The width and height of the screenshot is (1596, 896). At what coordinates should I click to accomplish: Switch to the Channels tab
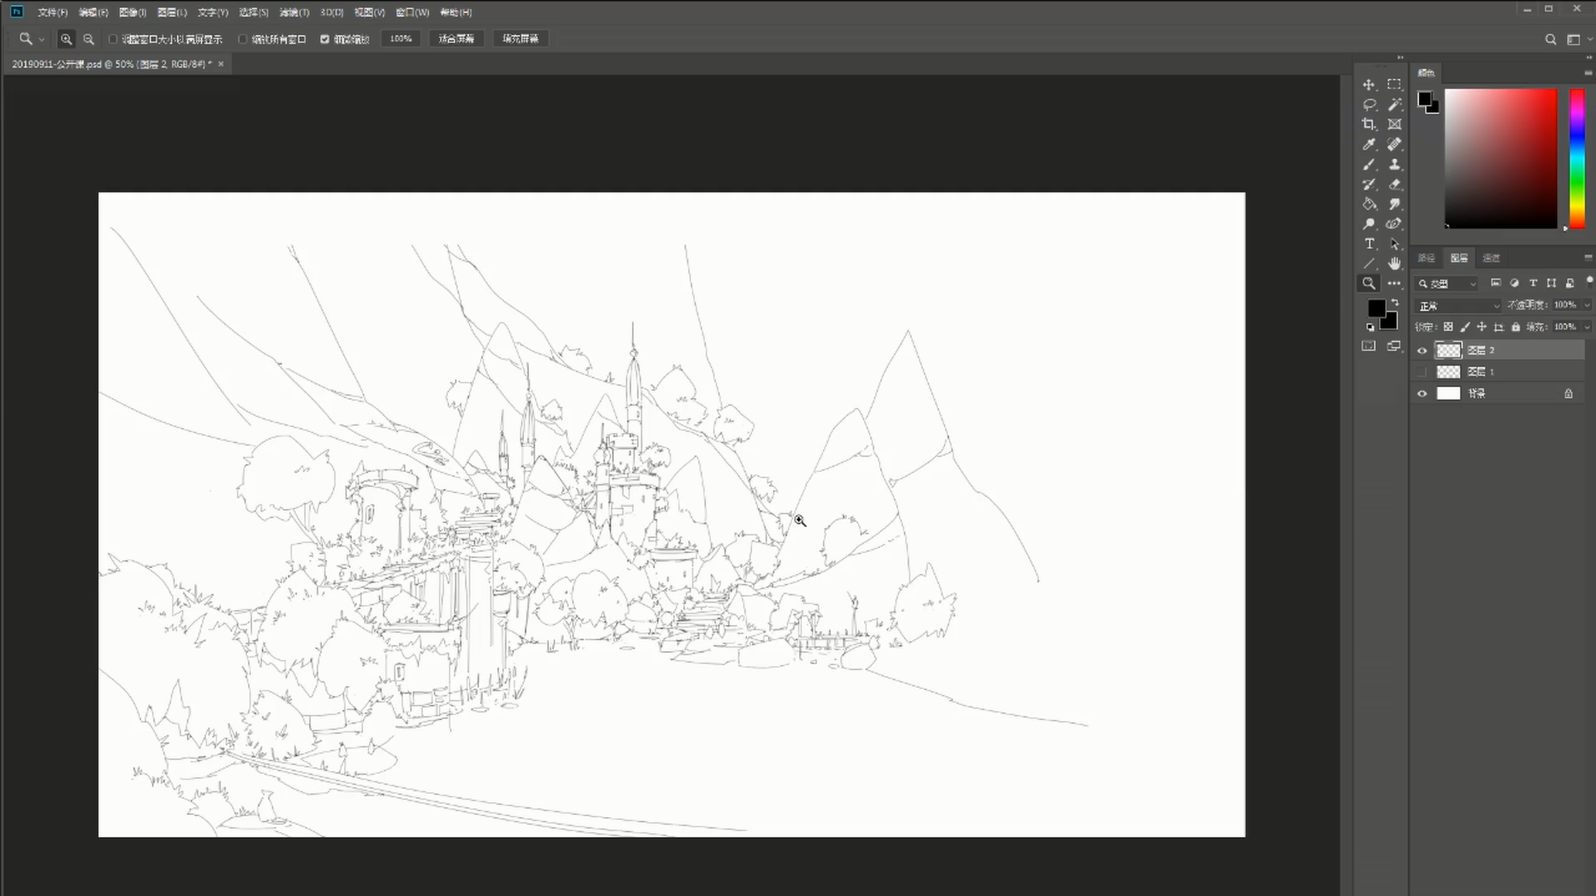coord(1491,258)
